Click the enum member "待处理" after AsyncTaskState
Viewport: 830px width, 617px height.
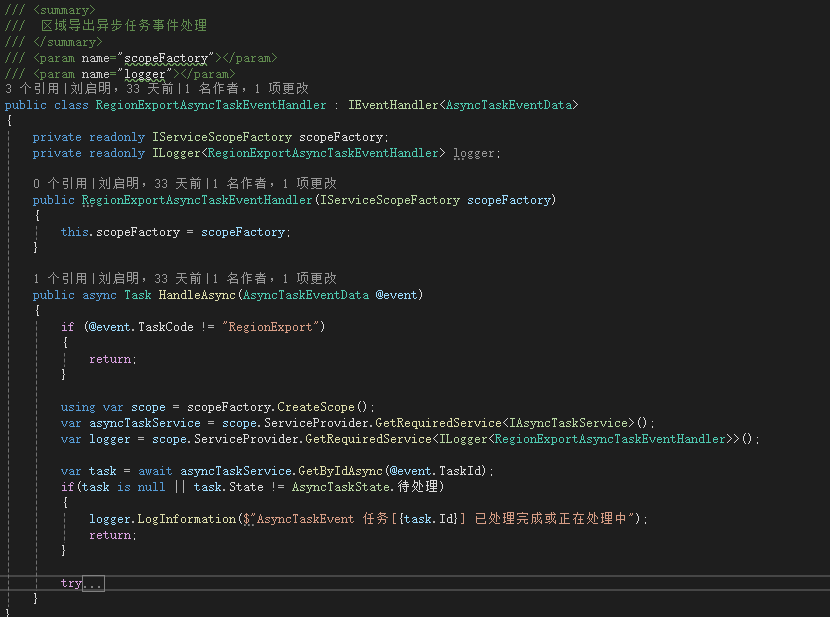pos(418,486)
